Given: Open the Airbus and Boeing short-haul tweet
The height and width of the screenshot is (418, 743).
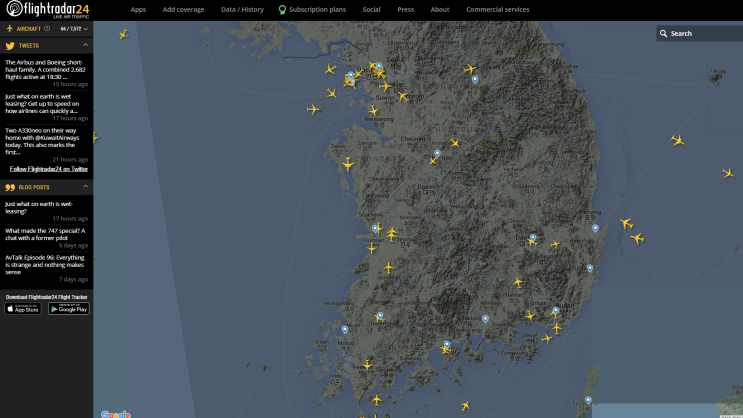Looking at the screenshot, I should pyautogui.click(x=45, y=70).
